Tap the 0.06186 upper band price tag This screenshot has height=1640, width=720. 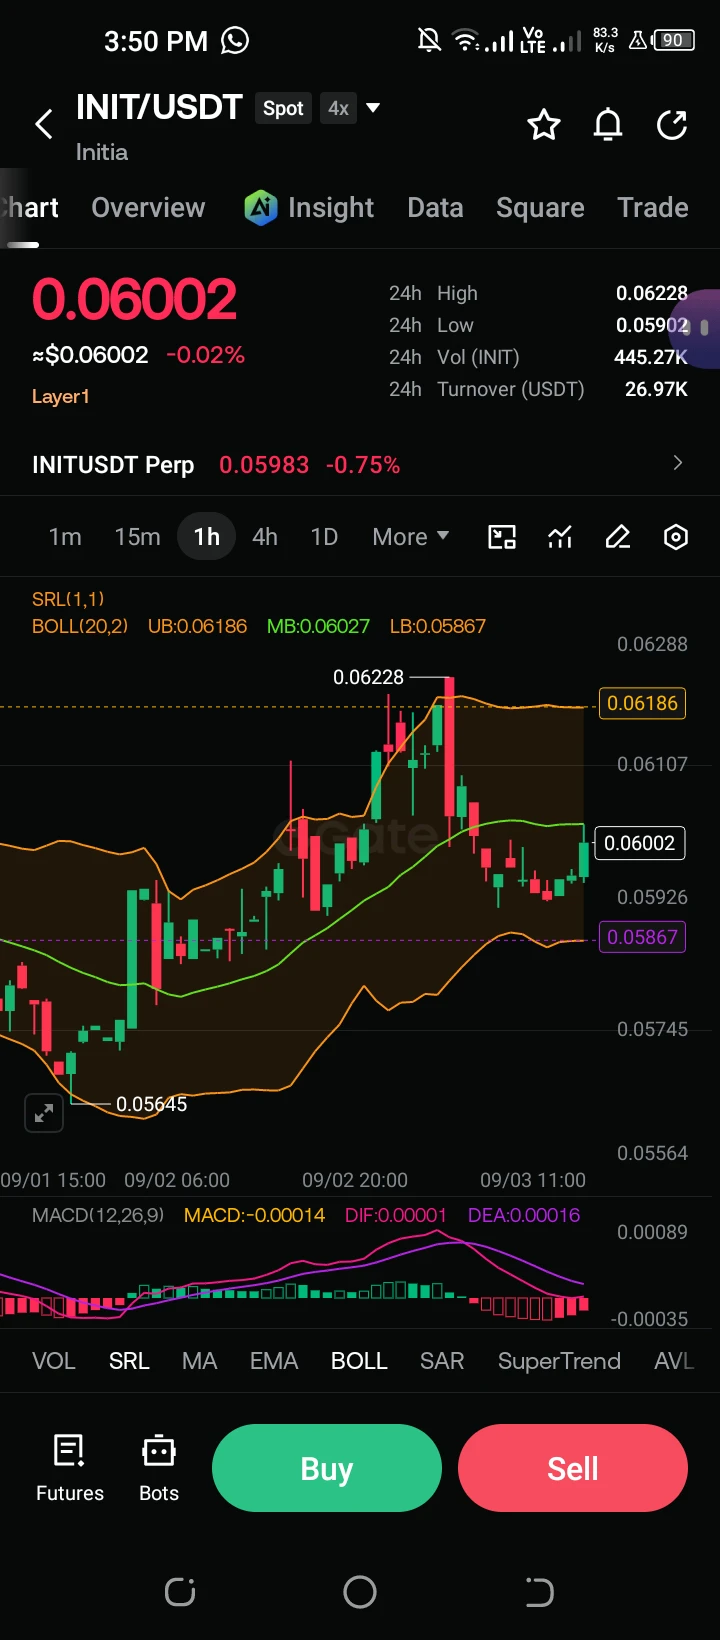coord(642,703)
